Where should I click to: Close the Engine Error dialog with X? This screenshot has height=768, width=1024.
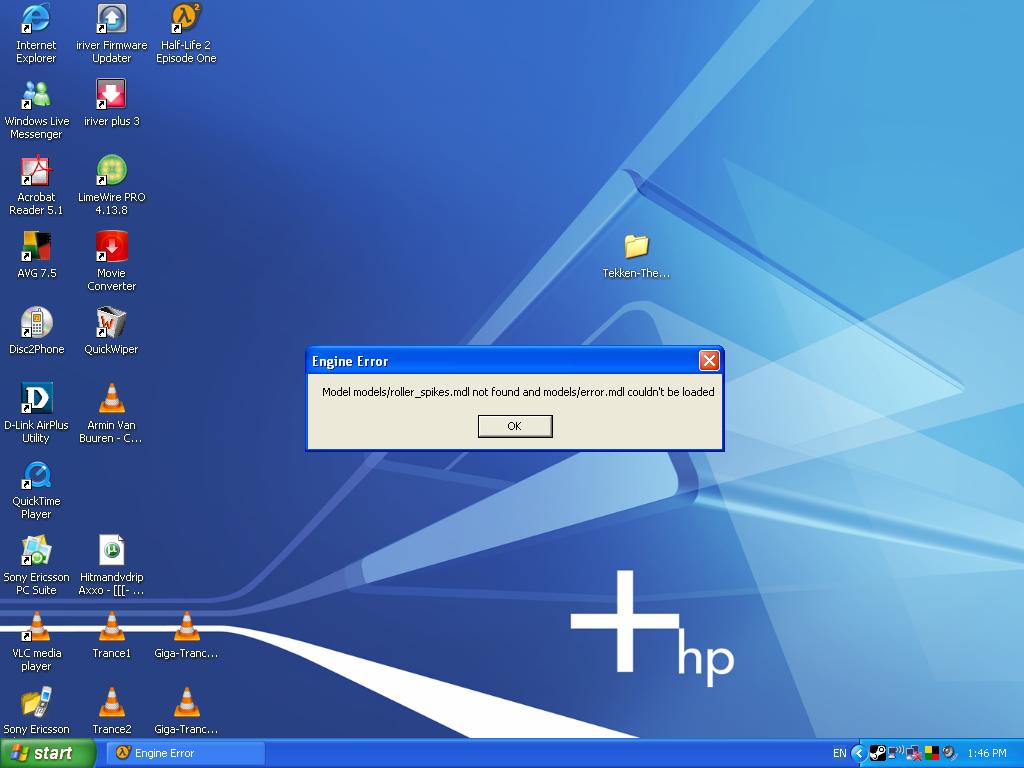coord(709,360)
